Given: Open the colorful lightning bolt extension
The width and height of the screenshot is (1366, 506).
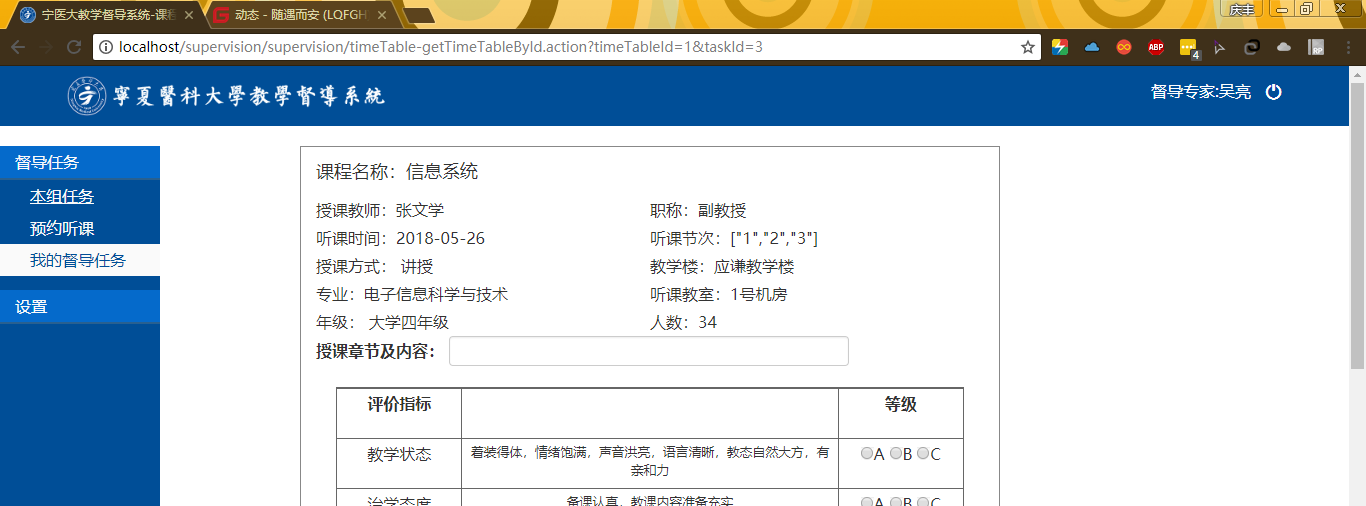Looking at the screenshot, I should pyautogui.click(x=1059, y=47).
